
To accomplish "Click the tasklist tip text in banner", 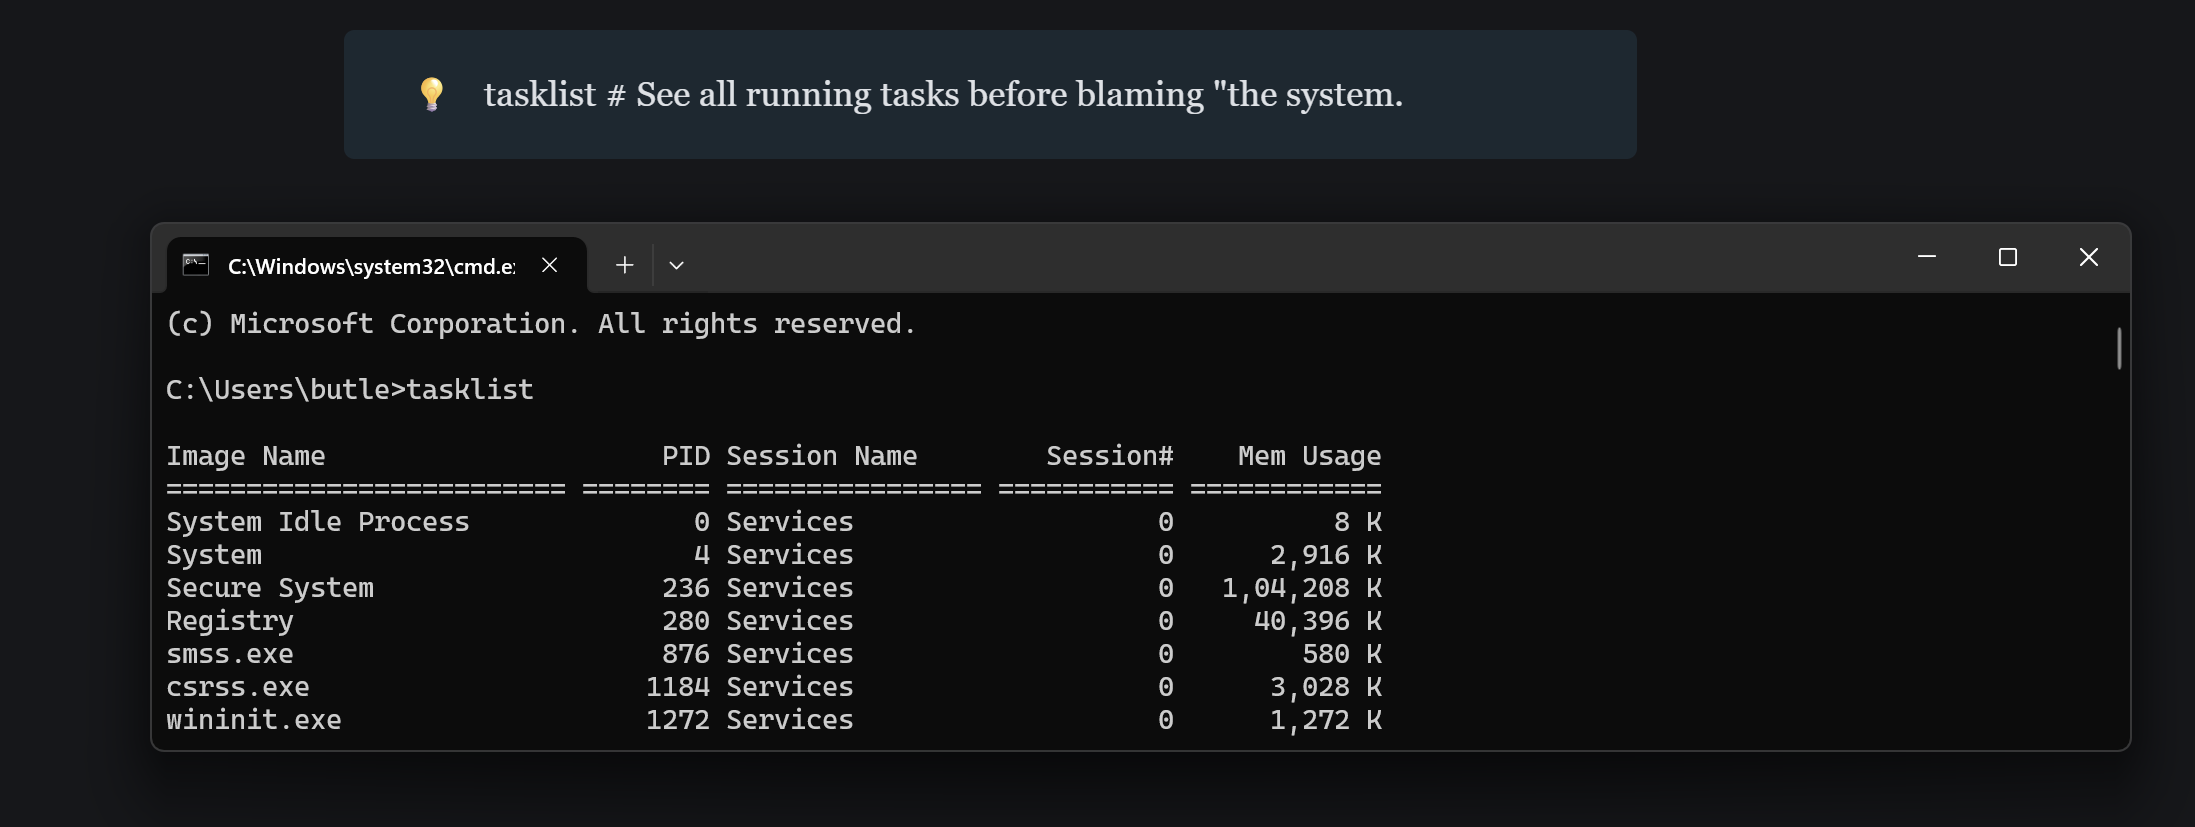I will 942,95.
